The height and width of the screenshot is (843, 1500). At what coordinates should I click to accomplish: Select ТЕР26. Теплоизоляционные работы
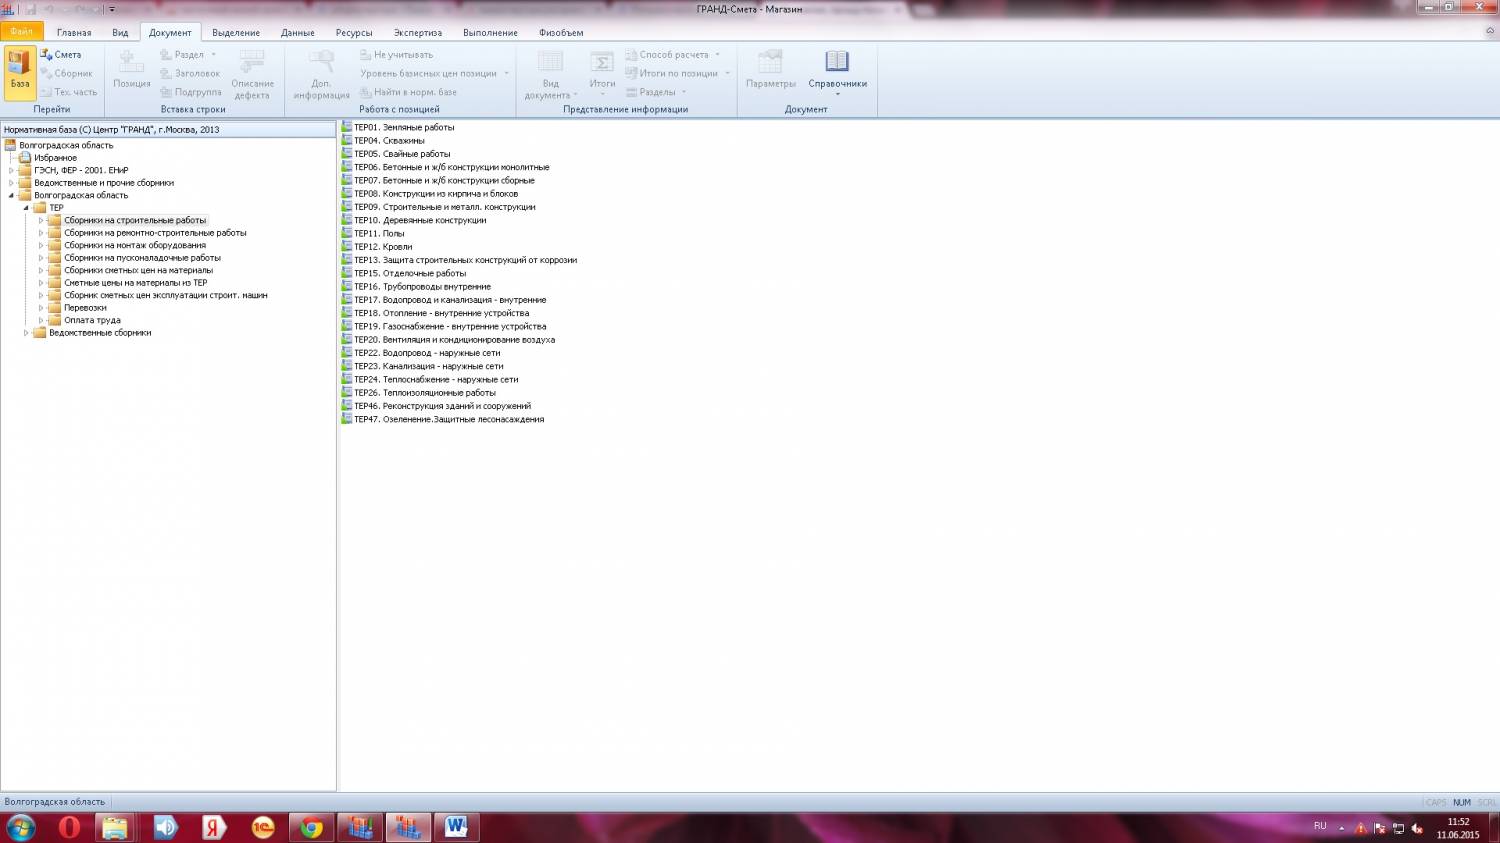[x=425, y=393]
